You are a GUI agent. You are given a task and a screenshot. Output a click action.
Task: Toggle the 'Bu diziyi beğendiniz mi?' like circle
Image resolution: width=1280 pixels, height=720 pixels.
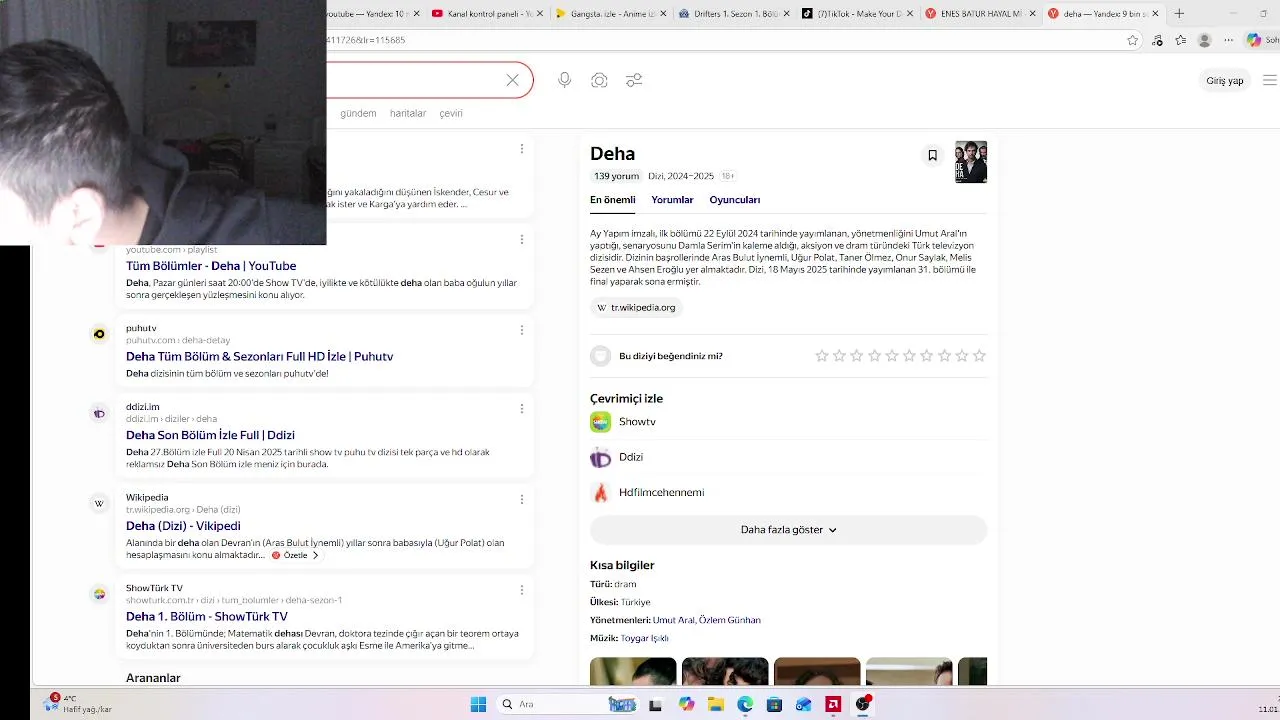pyautogui.click(x=600, y=356)
